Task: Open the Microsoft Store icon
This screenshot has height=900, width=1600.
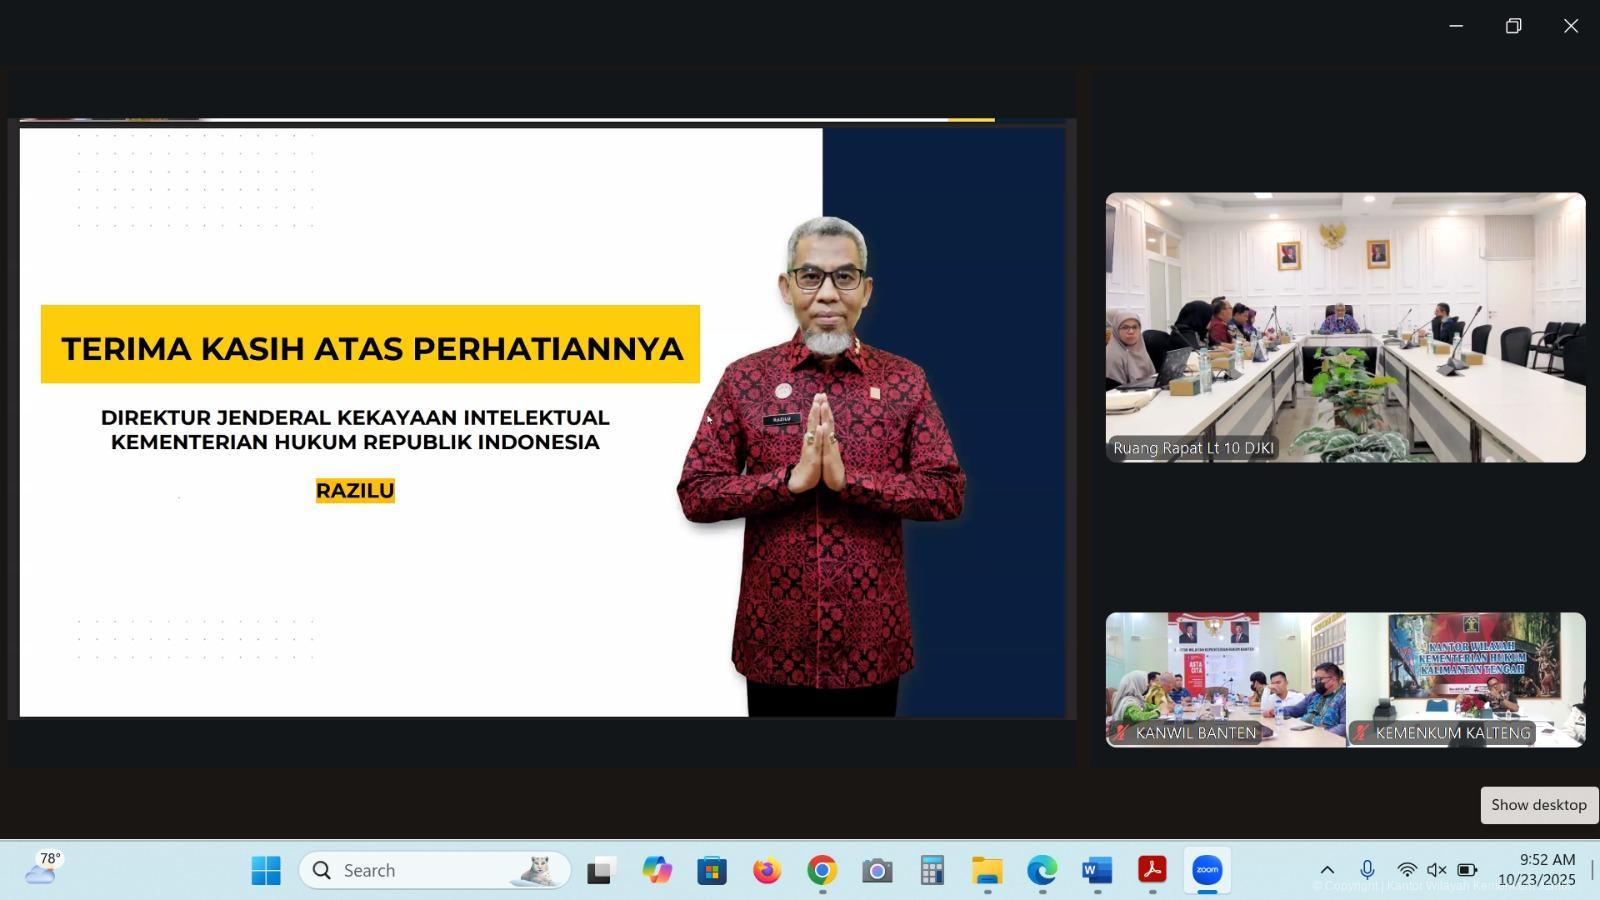Action: coord(712,870)
